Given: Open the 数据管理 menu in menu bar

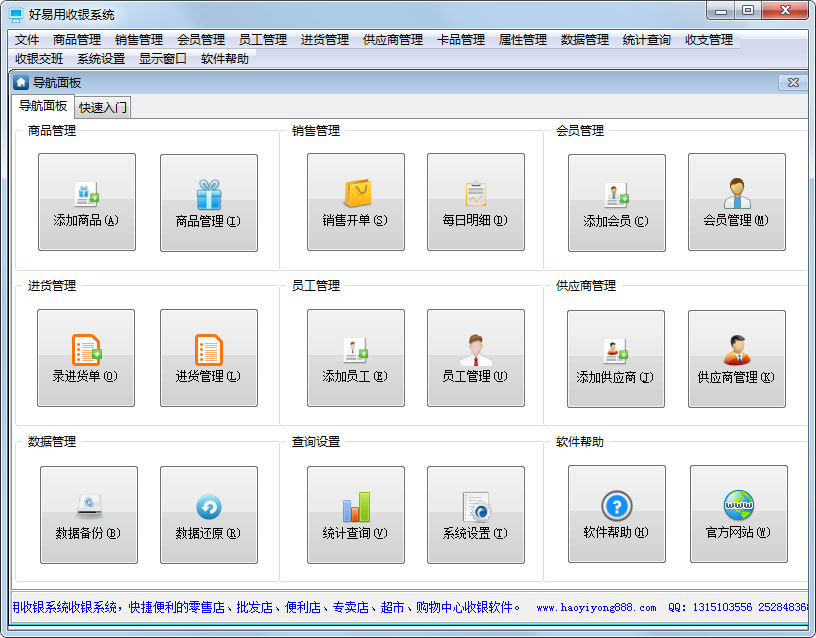Looking at the screenshot, I should coord(584,40).
